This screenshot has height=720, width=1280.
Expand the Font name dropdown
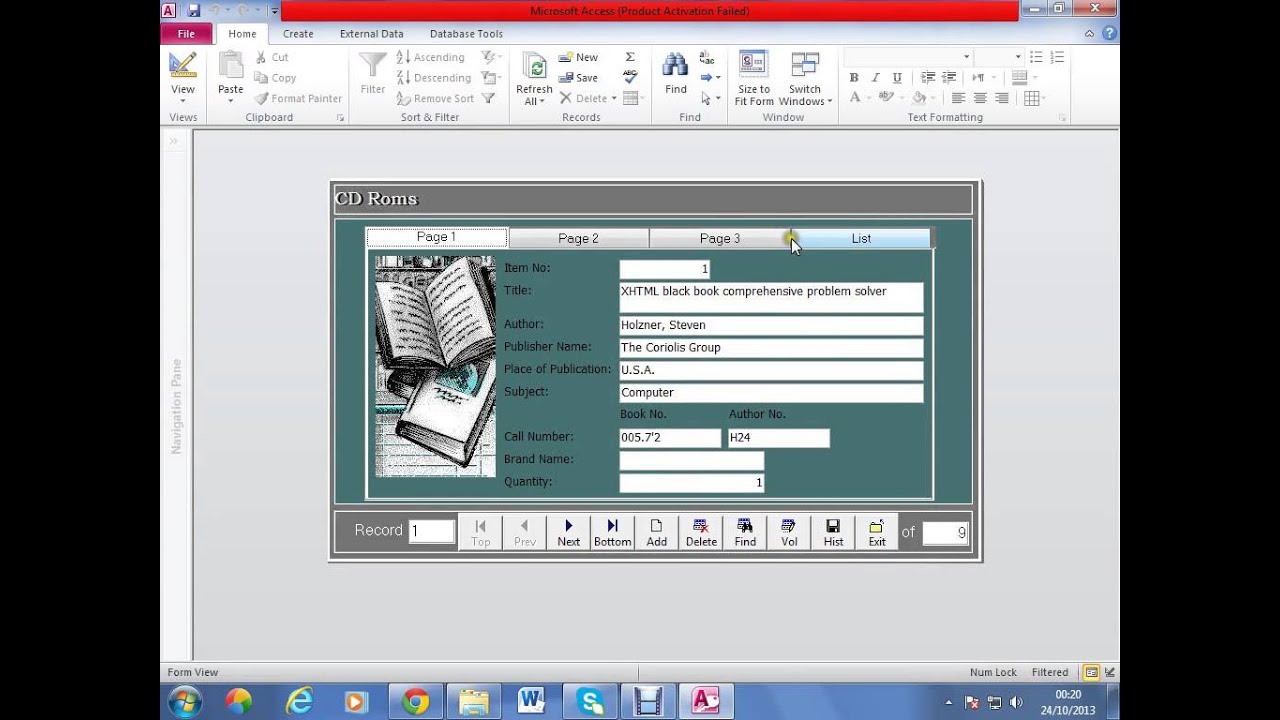click(966, 57)
